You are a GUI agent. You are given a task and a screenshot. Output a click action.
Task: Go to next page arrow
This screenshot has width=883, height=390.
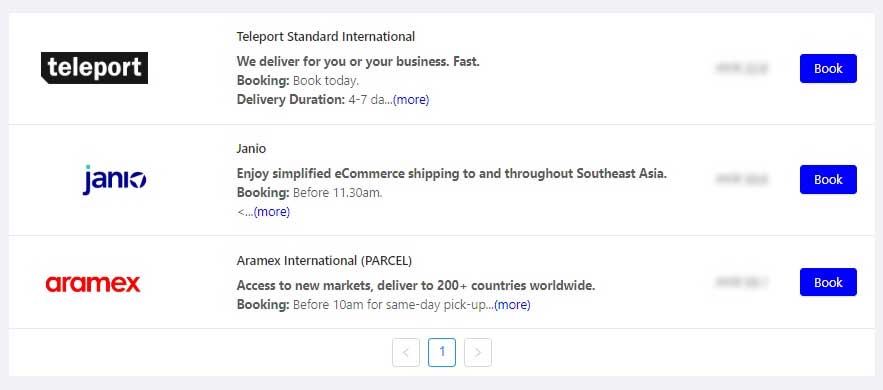[478, 352]
